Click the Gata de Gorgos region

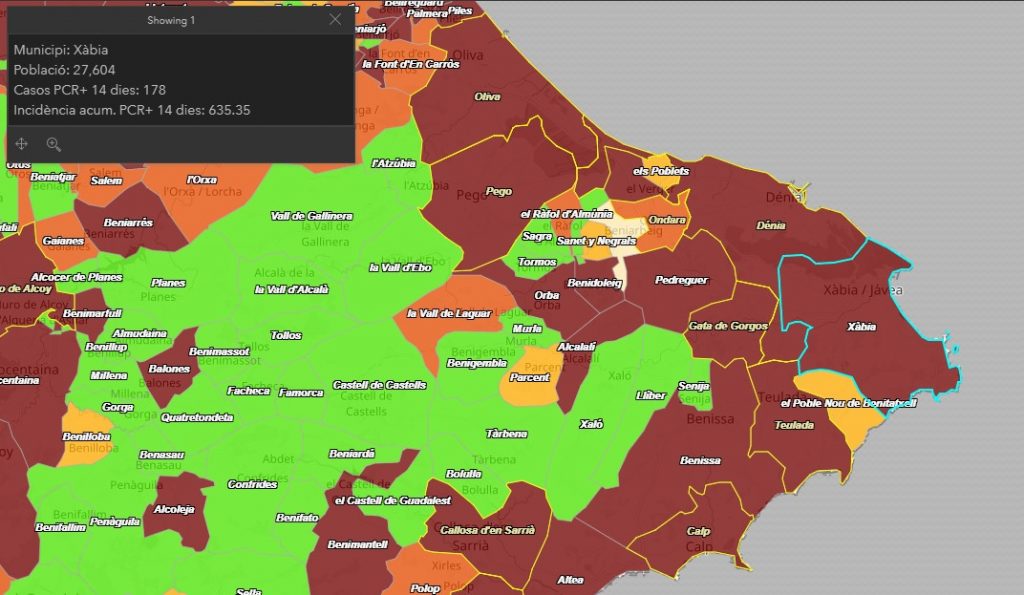[x=728, y=326]
